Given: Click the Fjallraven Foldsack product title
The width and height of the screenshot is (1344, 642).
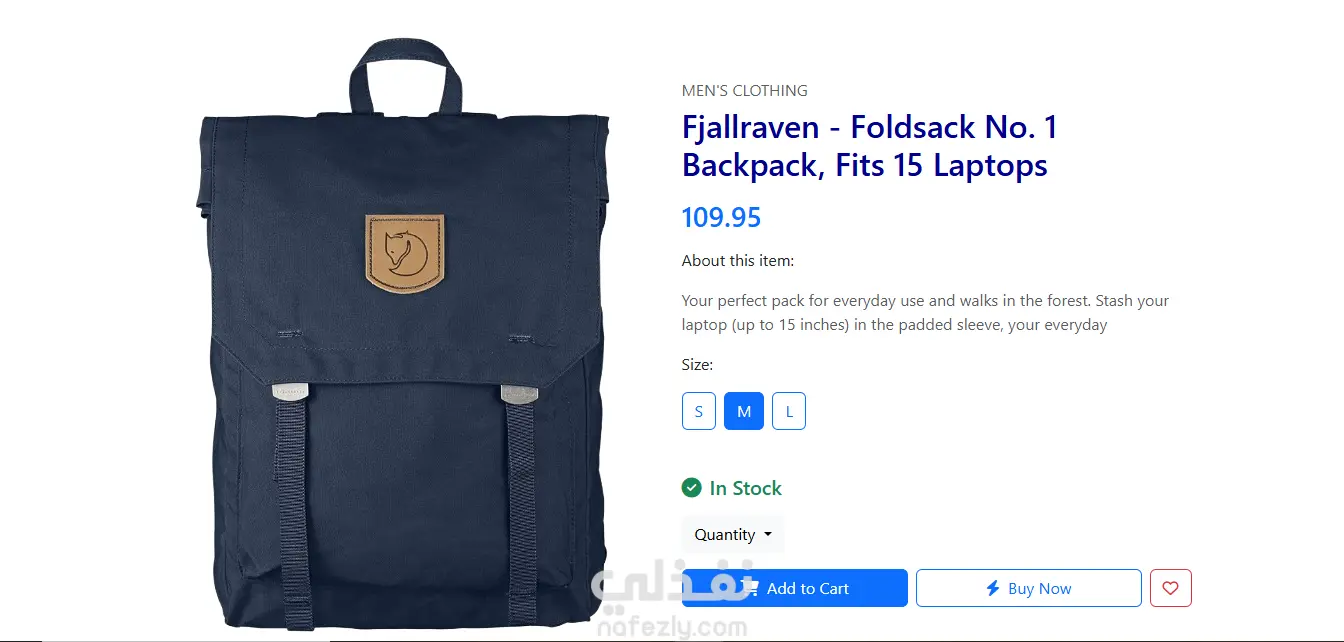Looking at the screenshot, I should click(x=870, y=146).
